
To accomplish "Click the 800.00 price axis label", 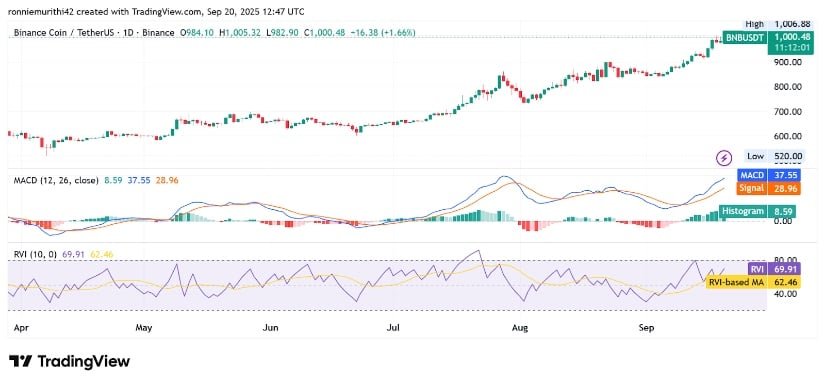I will pyautogui.click(x=787, y=87).
